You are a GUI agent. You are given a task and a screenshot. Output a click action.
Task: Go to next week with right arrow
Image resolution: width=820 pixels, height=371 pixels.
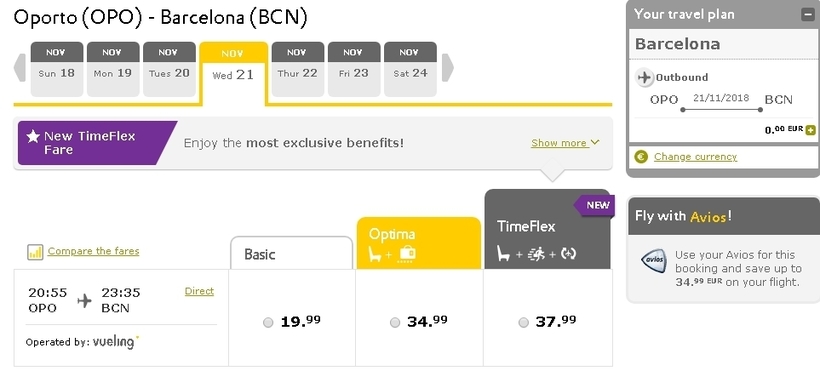(448, 68)
